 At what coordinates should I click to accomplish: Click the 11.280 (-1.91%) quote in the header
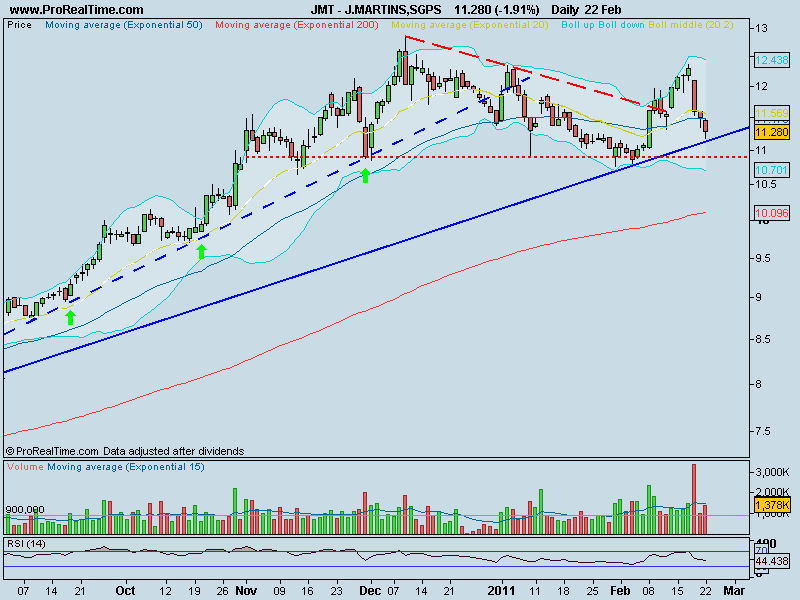pyautogui.click(x=496, y=10)
